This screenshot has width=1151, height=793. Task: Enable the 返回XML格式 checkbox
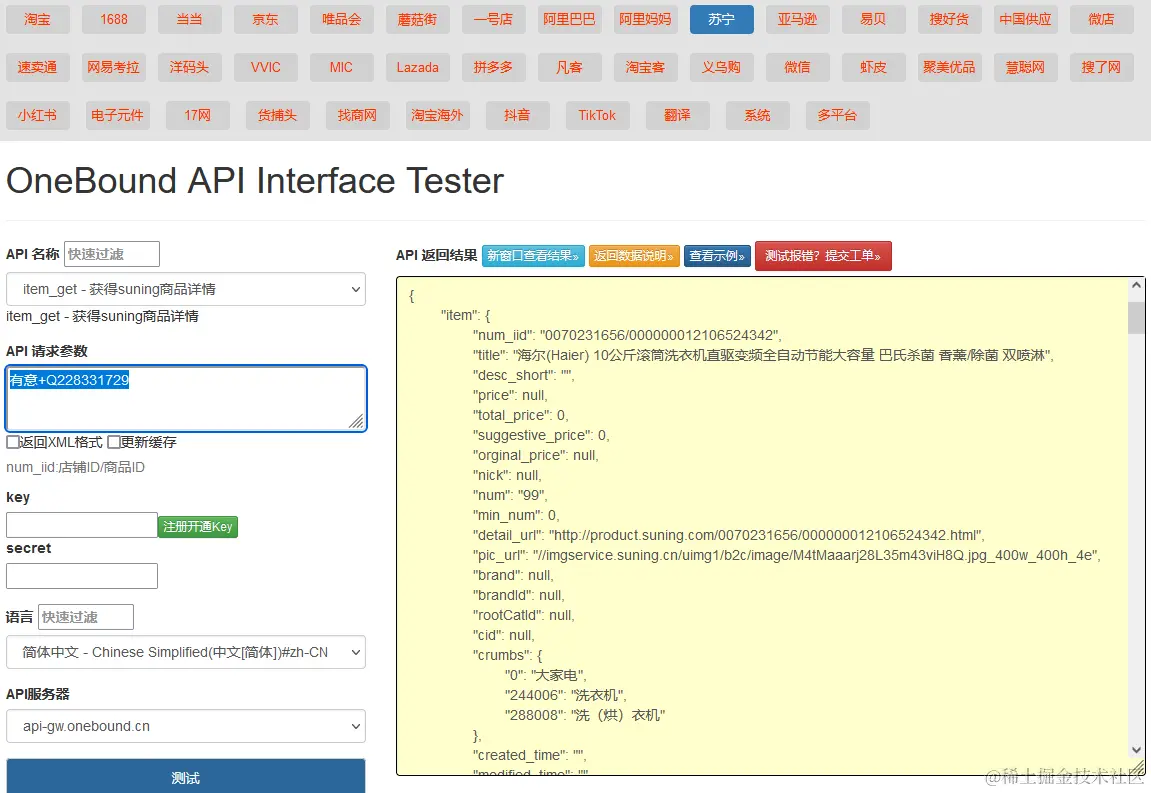pos(12,442)
